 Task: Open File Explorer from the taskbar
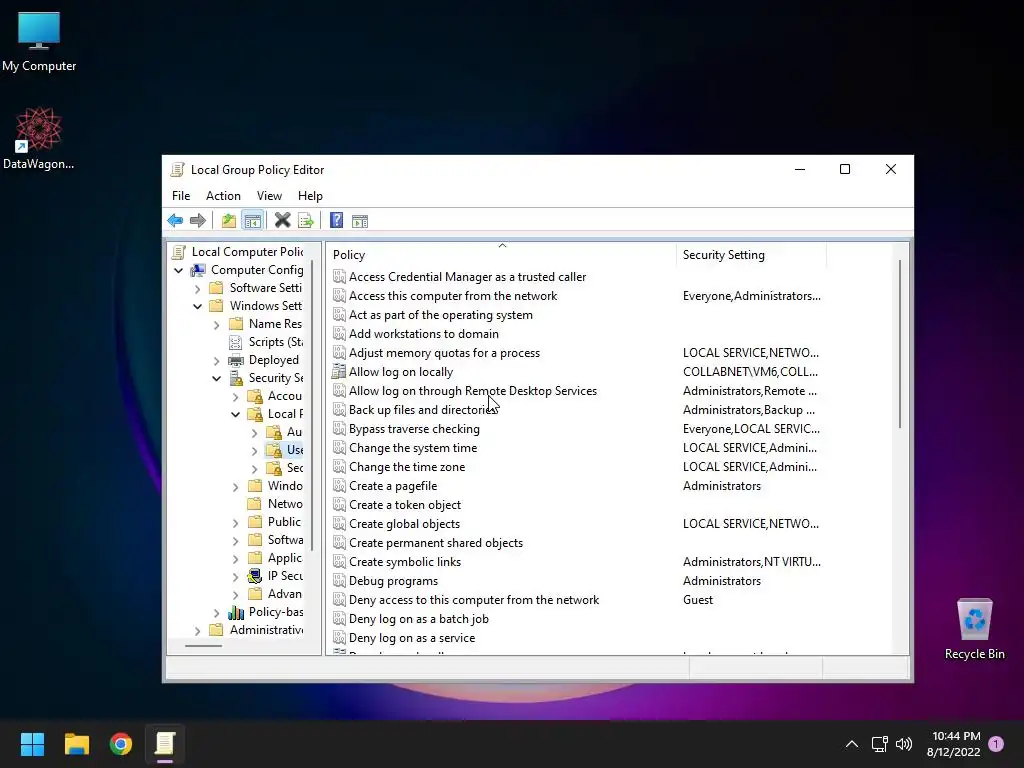coord(76,744)
